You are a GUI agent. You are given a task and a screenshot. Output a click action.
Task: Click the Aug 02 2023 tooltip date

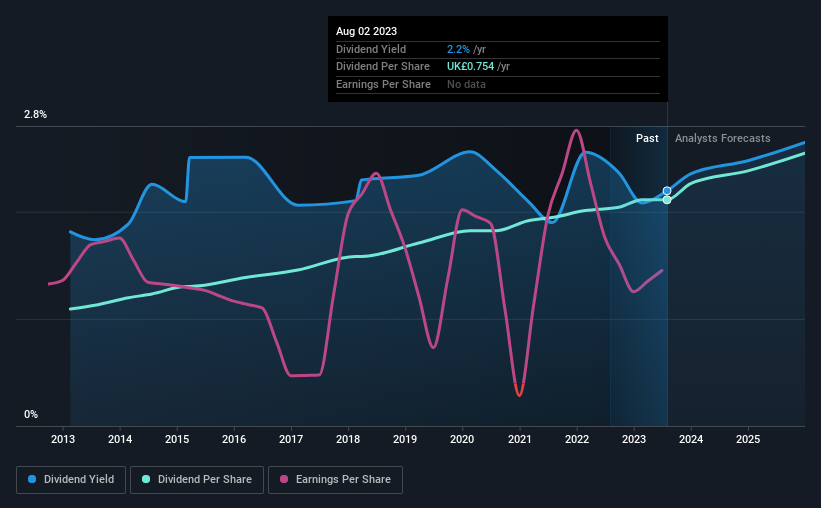367,31
